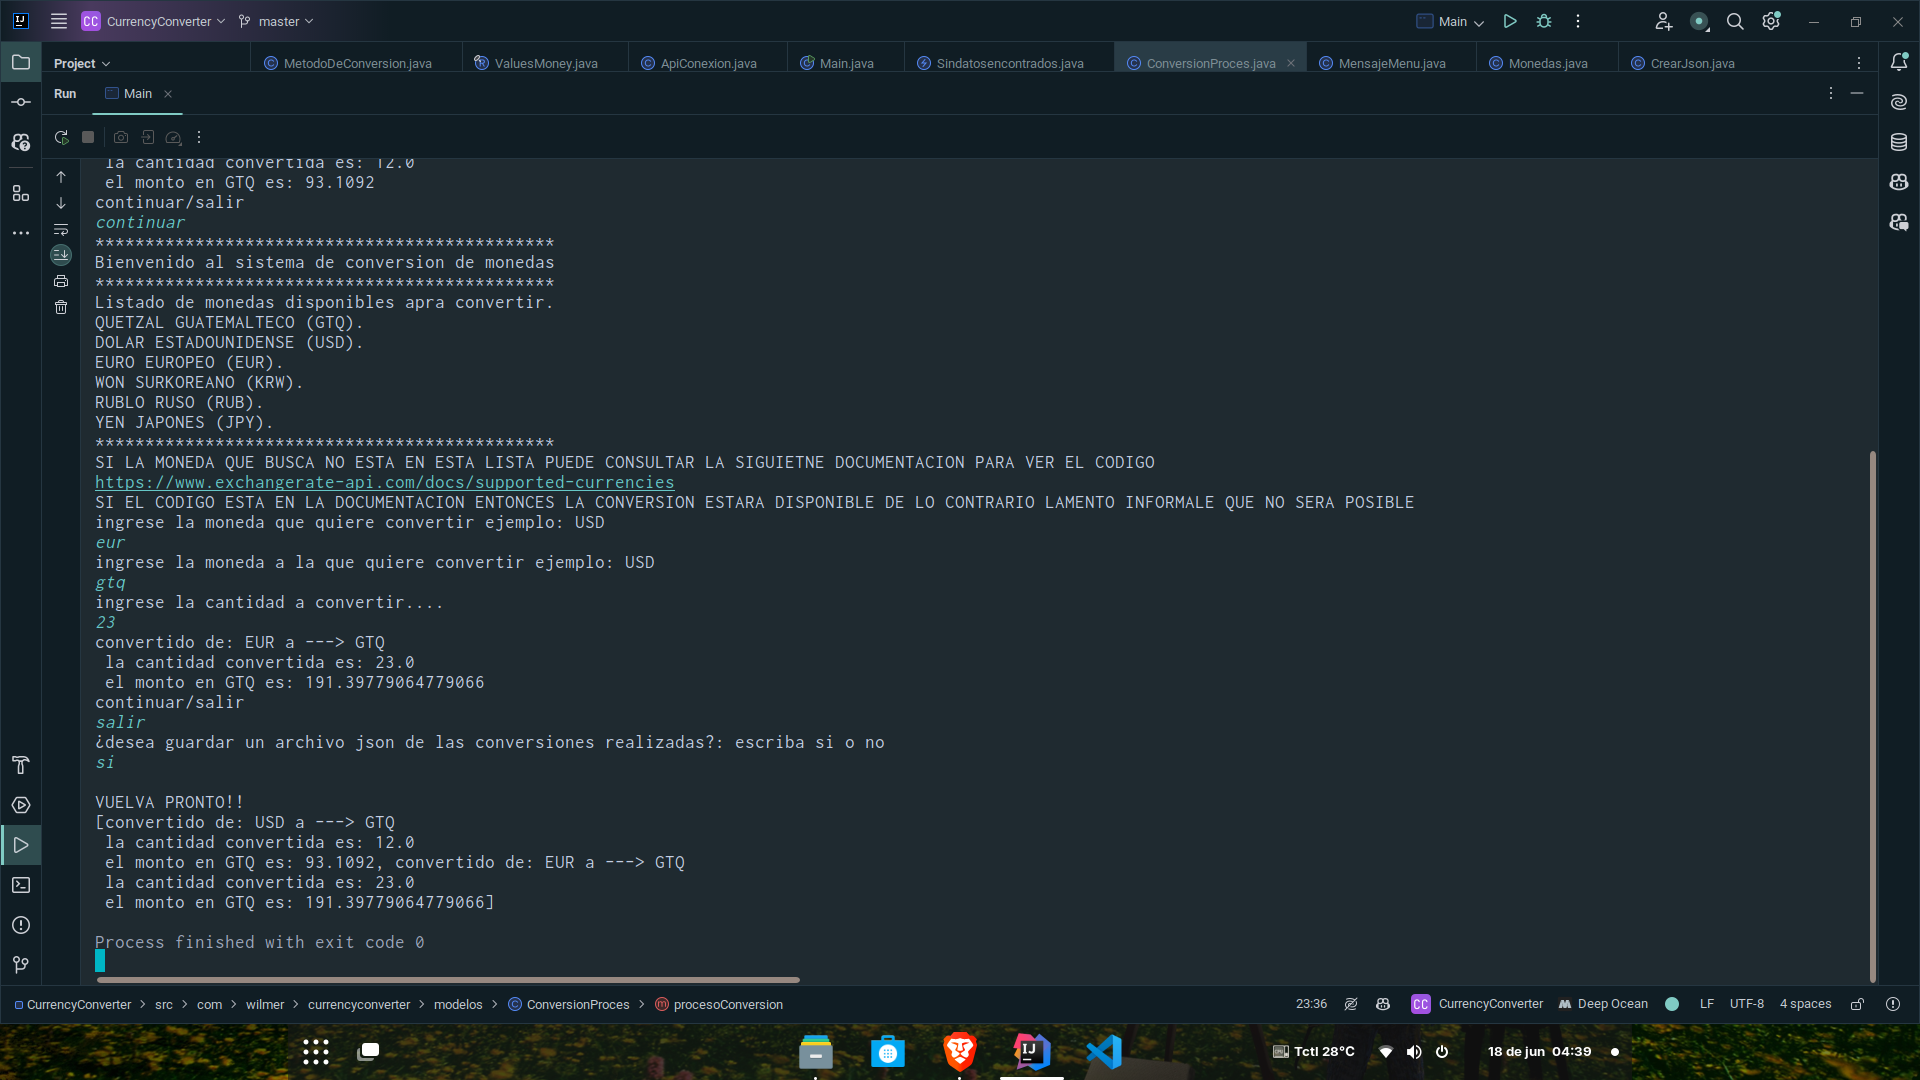
Task: Switch to the ApiConexion.java tab
Action: 708,63
